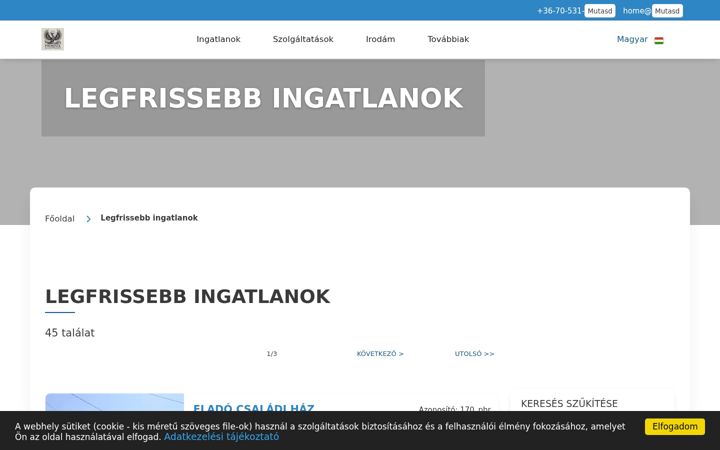Reveal the phone number with Mutasd
This screenshot has width=720, height=450.
(x=600, y=11)
